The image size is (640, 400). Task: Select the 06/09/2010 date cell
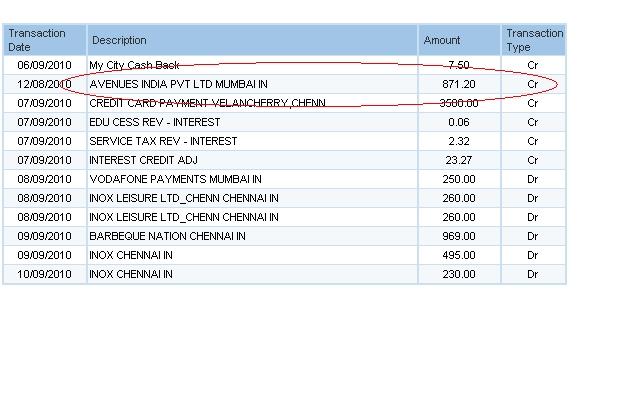point(44,65)
